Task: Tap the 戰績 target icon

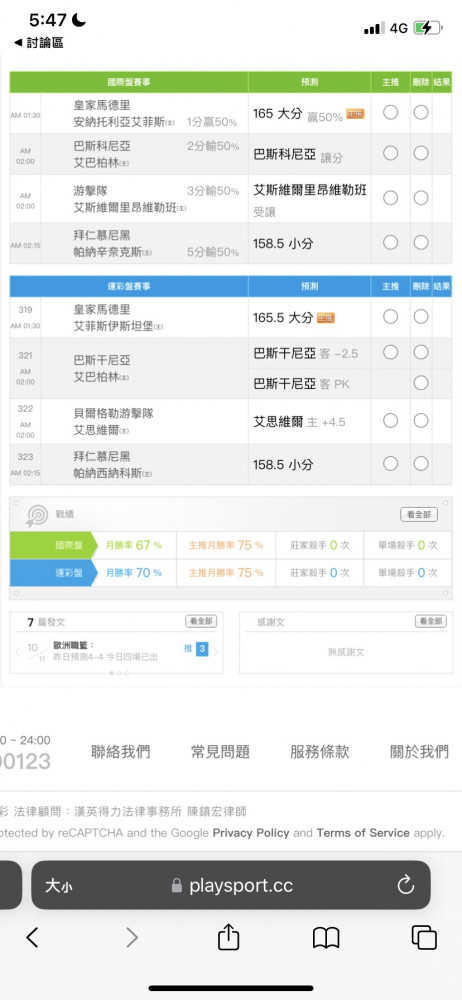Action: coord(37,515)
